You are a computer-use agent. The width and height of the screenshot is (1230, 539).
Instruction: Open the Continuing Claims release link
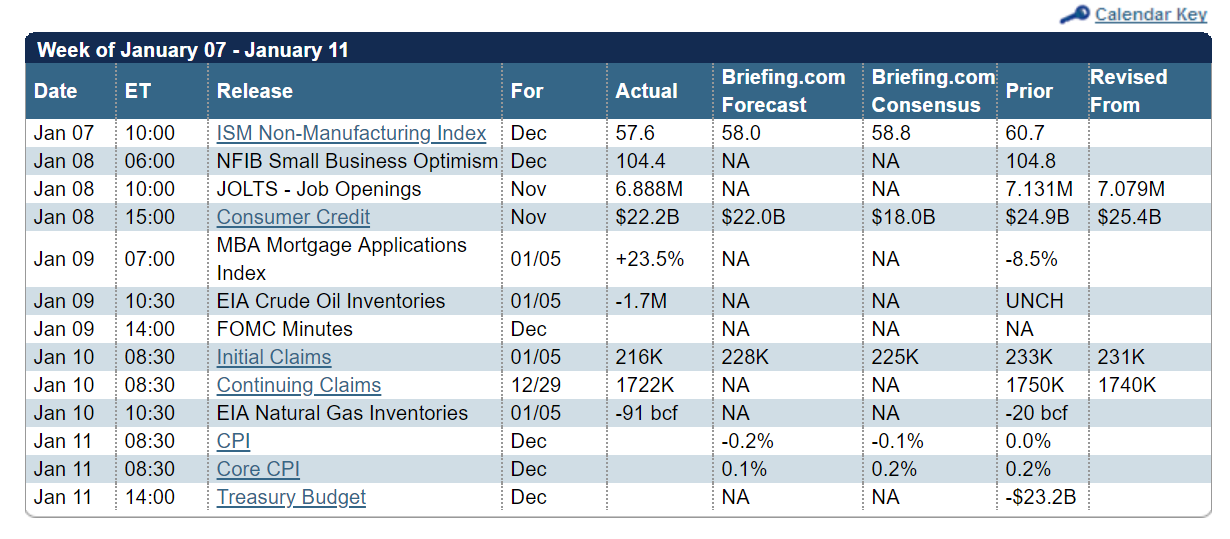pos(299,385)
